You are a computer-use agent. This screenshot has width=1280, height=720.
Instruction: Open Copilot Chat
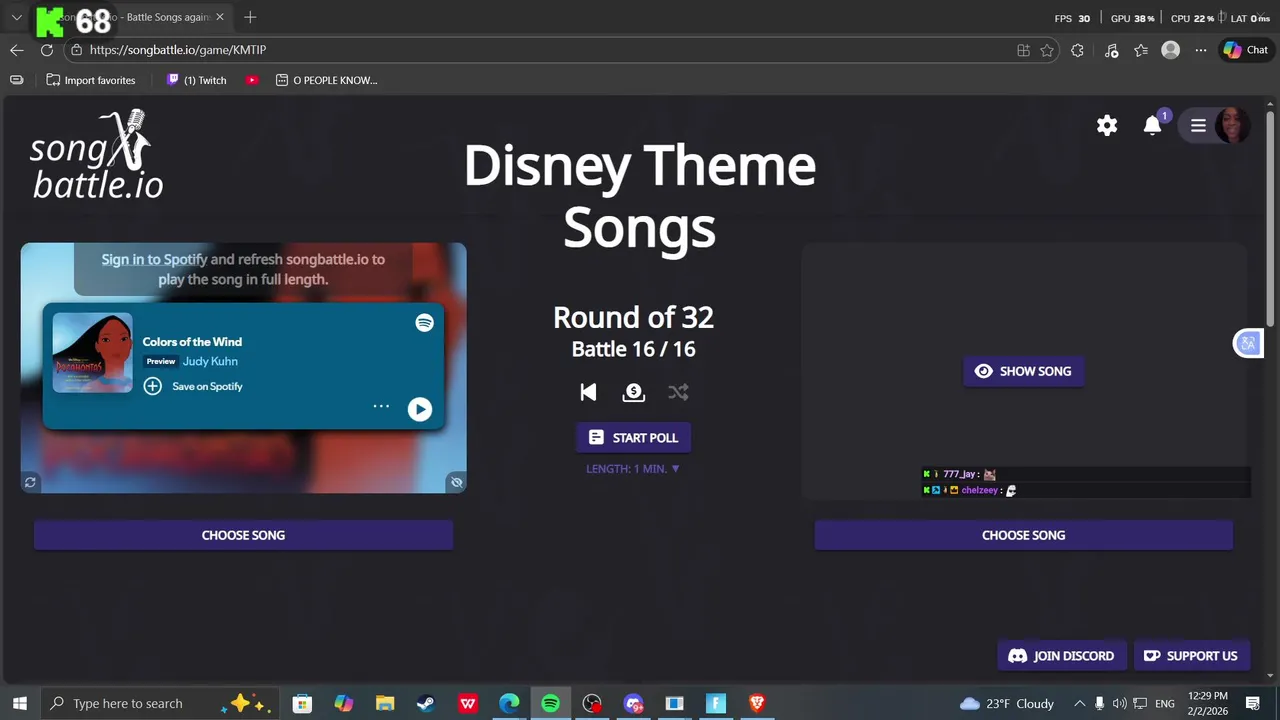pos(1246,50)
